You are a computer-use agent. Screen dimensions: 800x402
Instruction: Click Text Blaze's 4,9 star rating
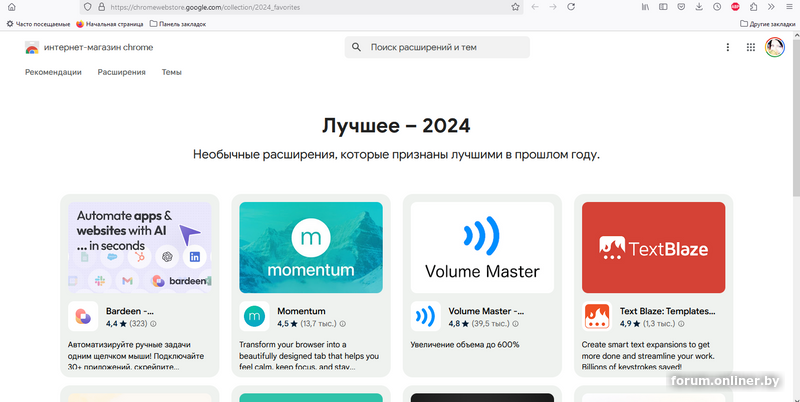[x=630, y=324]
